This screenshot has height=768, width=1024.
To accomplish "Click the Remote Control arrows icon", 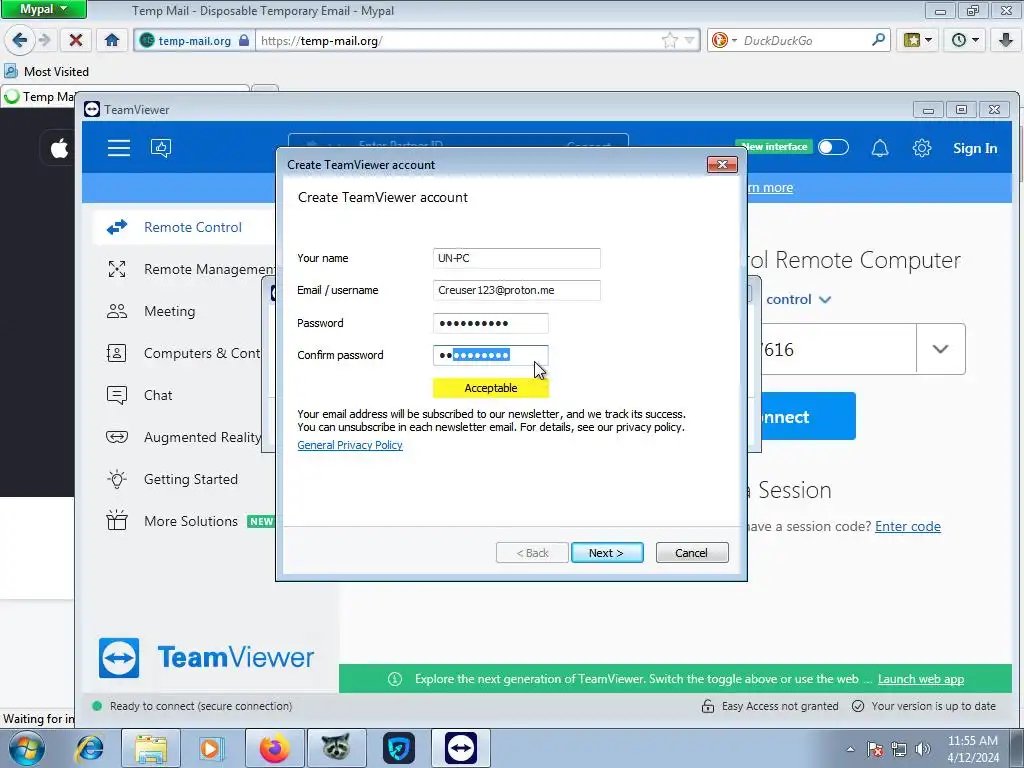I will (117, 227).
